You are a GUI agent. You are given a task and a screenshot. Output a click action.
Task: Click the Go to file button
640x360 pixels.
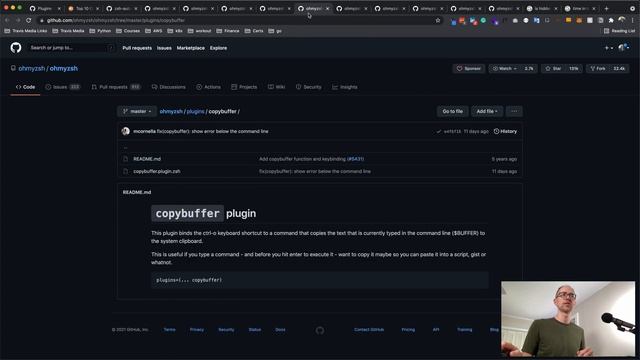coord(453,111)
